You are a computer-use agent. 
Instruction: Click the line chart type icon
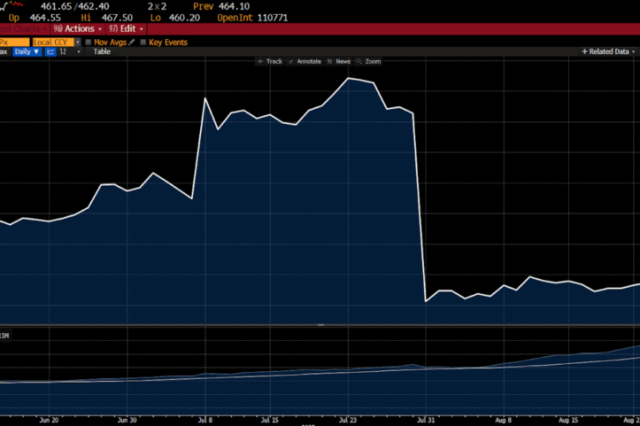tap(51, 51)
